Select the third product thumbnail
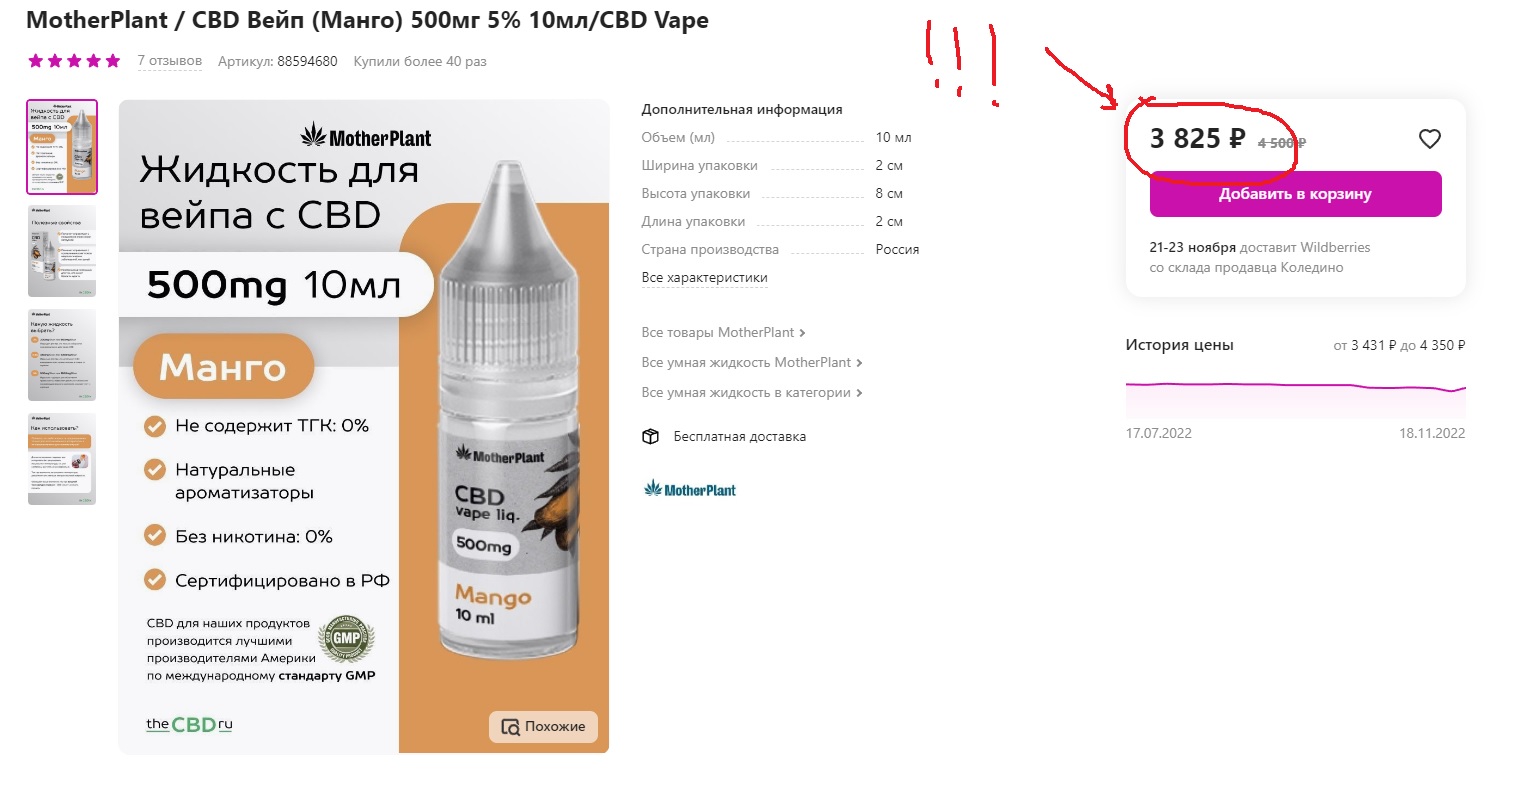This screenshot has height=801, width=1519. point(62,355)
